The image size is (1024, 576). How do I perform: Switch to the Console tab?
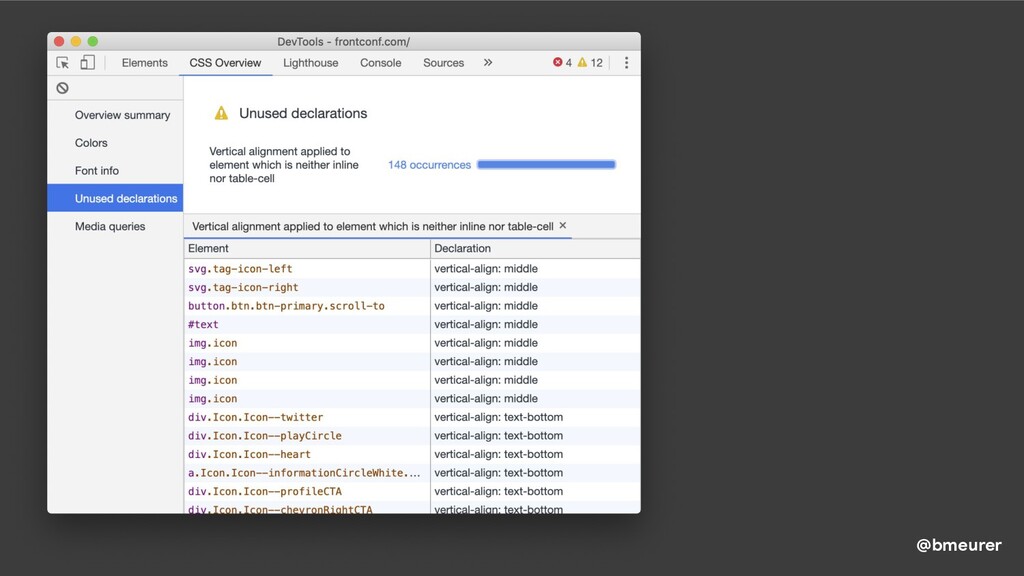tap(381, 63)
